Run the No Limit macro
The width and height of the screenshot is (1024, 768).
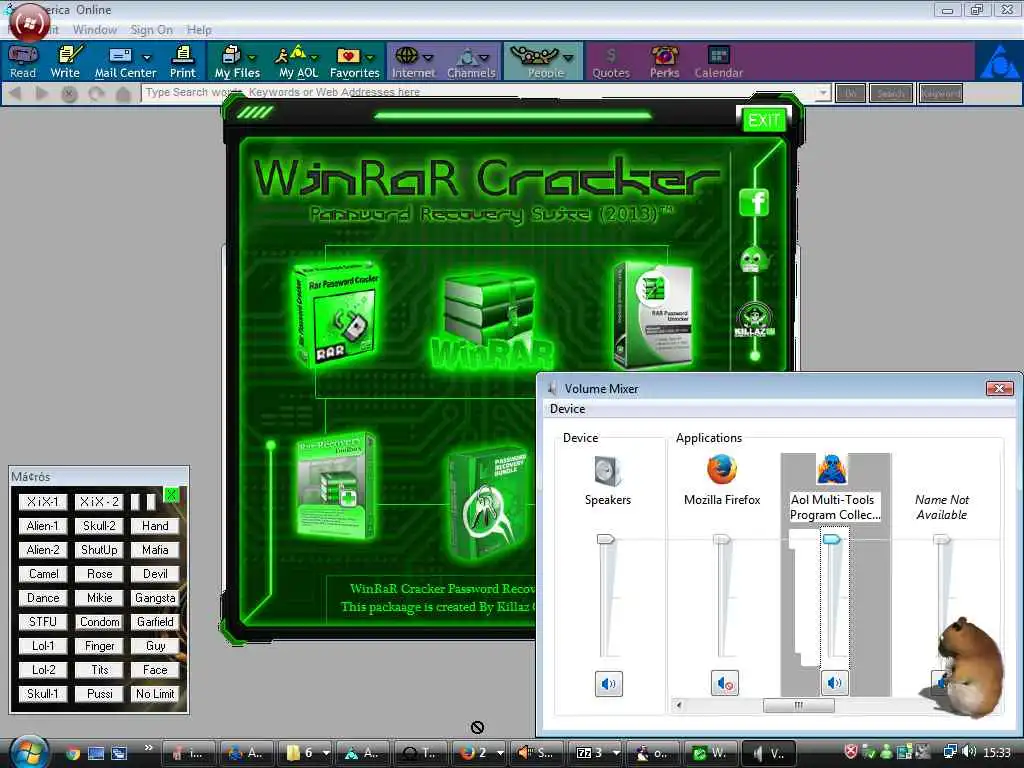[155, 694]
